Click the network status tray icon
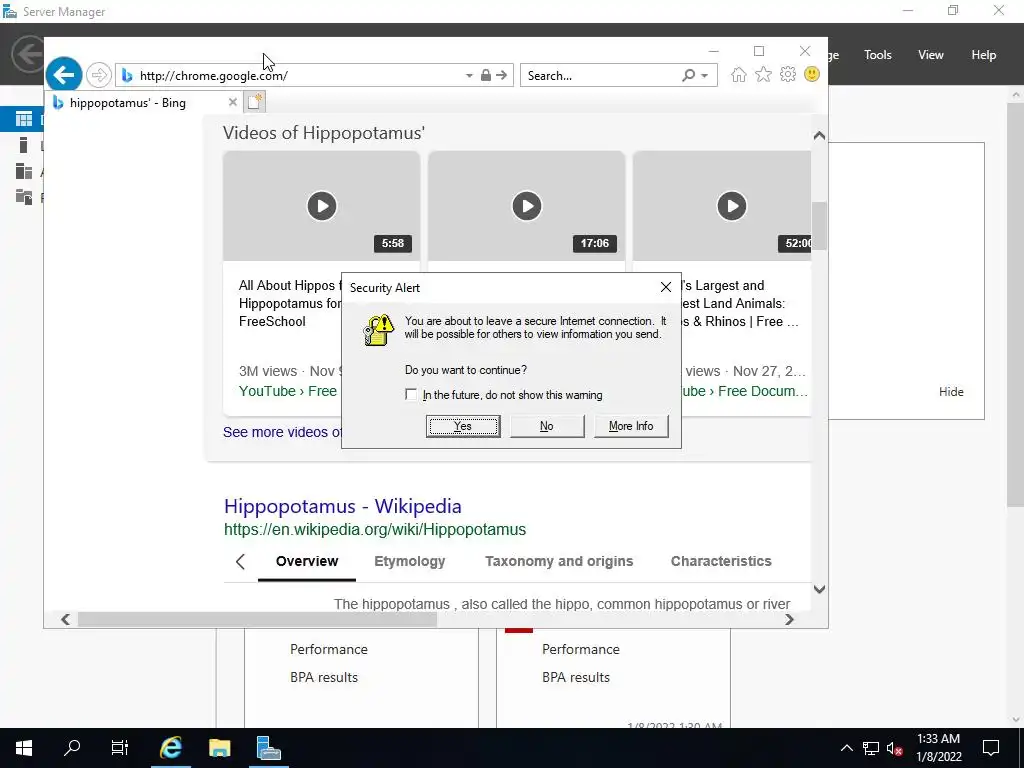The image size is (1024, 768). pyautogui.click(x=871, y=748)
